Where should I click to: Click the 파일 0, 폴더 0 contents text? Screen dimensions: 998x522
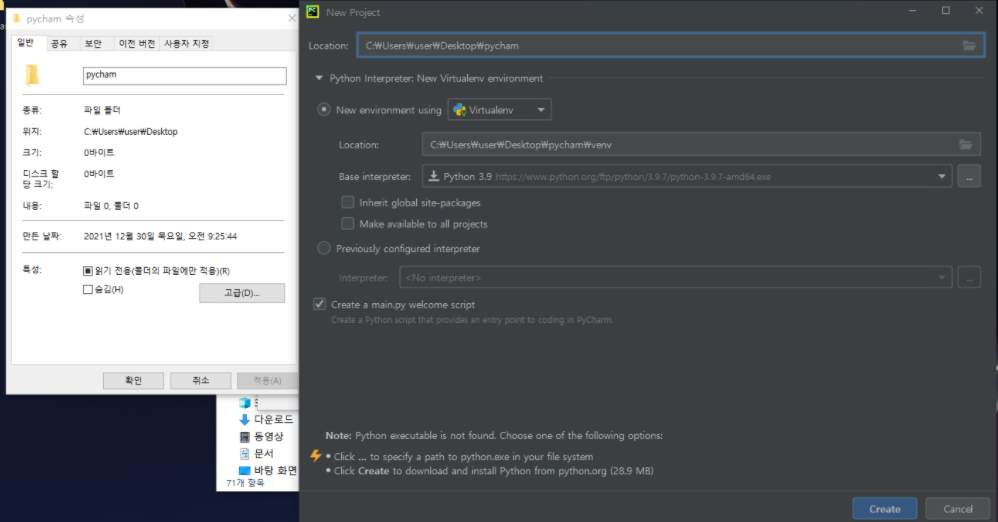click(x=111, y=206)
